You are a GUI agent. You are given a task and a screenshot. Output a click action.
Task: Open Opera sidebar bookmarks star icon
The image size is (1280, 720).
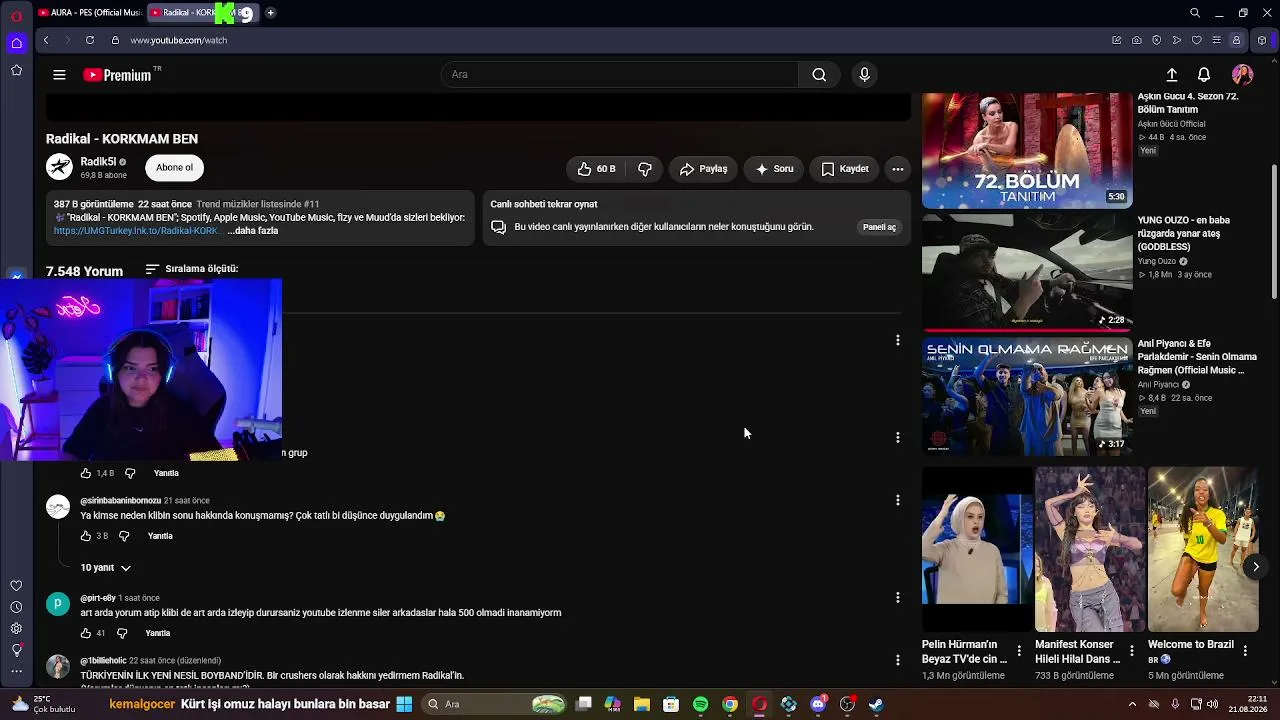[x=16, y=70]
